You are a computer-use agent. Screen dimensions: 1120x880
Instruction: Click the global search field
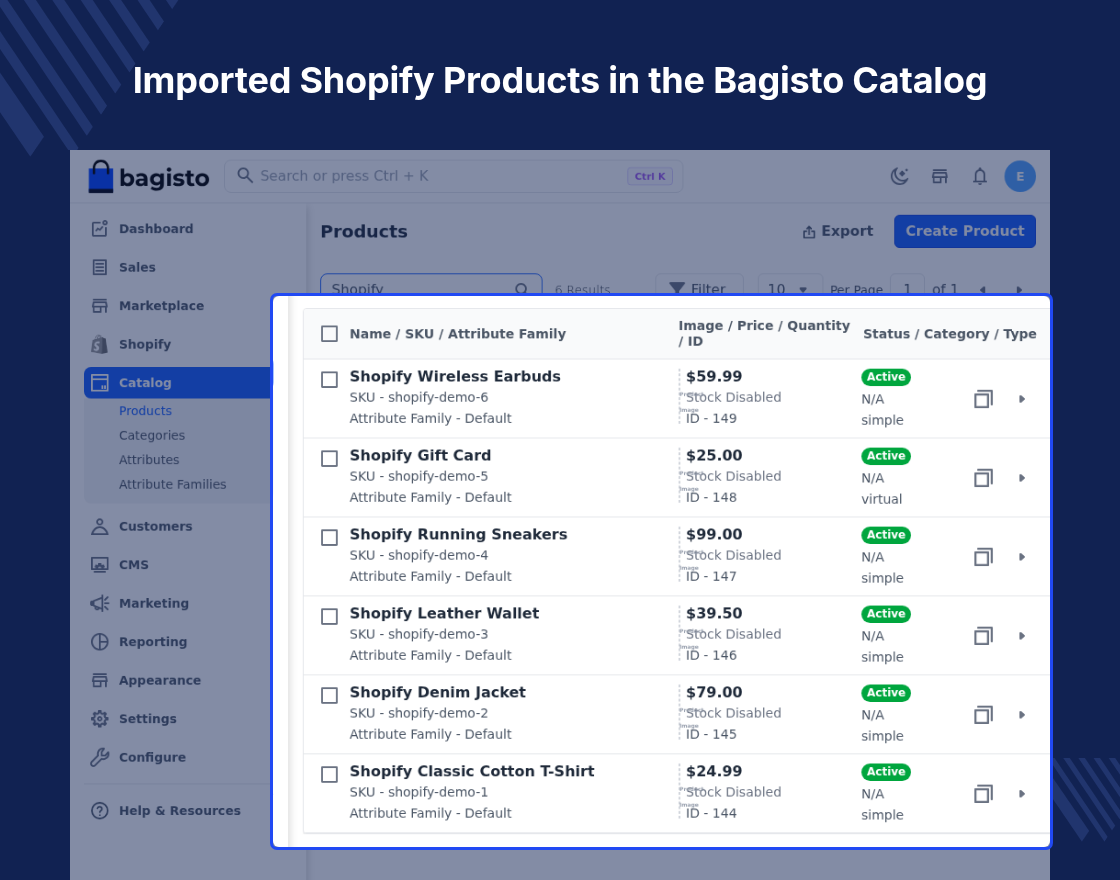pos(454,176)
